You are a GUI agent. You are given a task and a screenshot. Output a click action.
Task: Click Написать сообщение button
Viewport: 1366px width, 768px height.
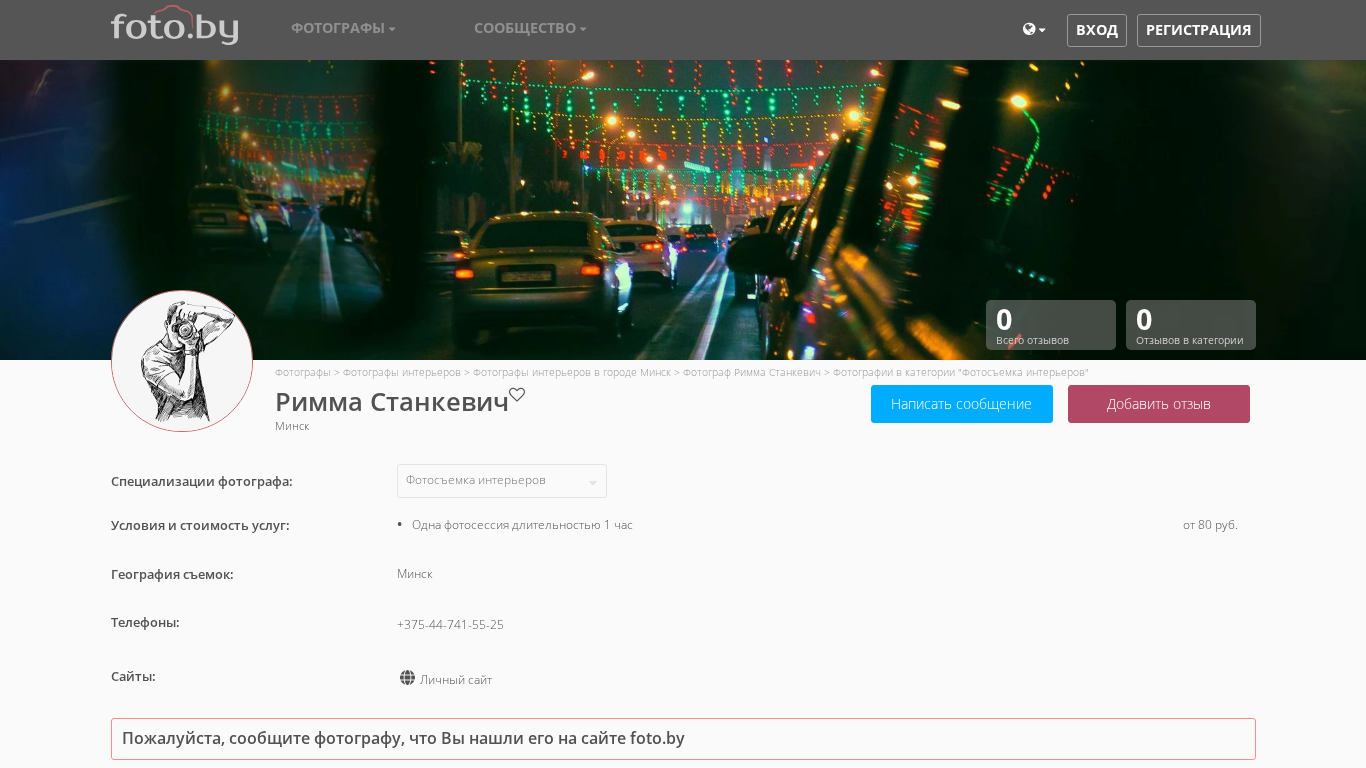pos(962,404)
